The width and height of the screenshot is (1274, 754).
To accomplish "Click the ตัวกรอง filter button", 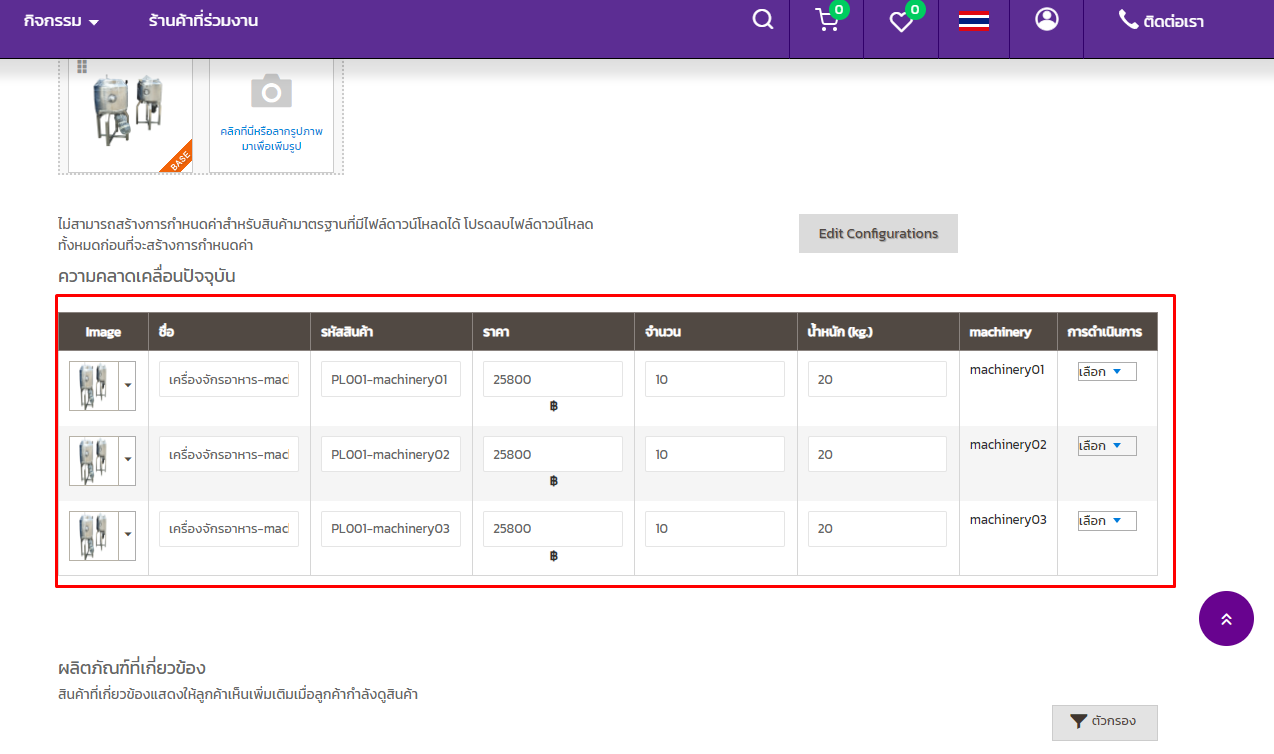I will point(1104,721).
